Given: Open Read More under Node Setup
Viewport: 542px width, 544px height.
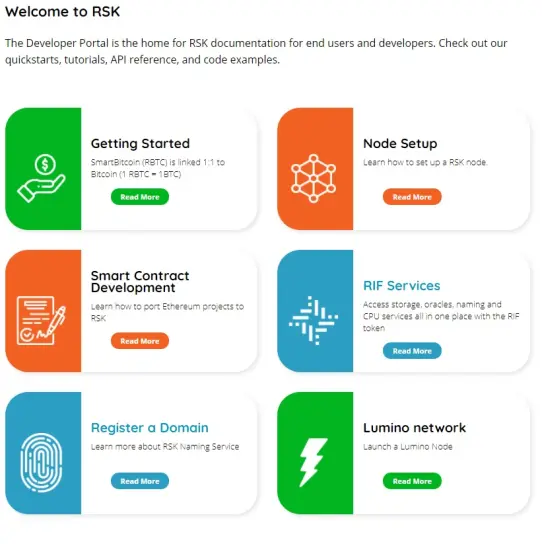Looking at the screenshot, I should (412, 197).
